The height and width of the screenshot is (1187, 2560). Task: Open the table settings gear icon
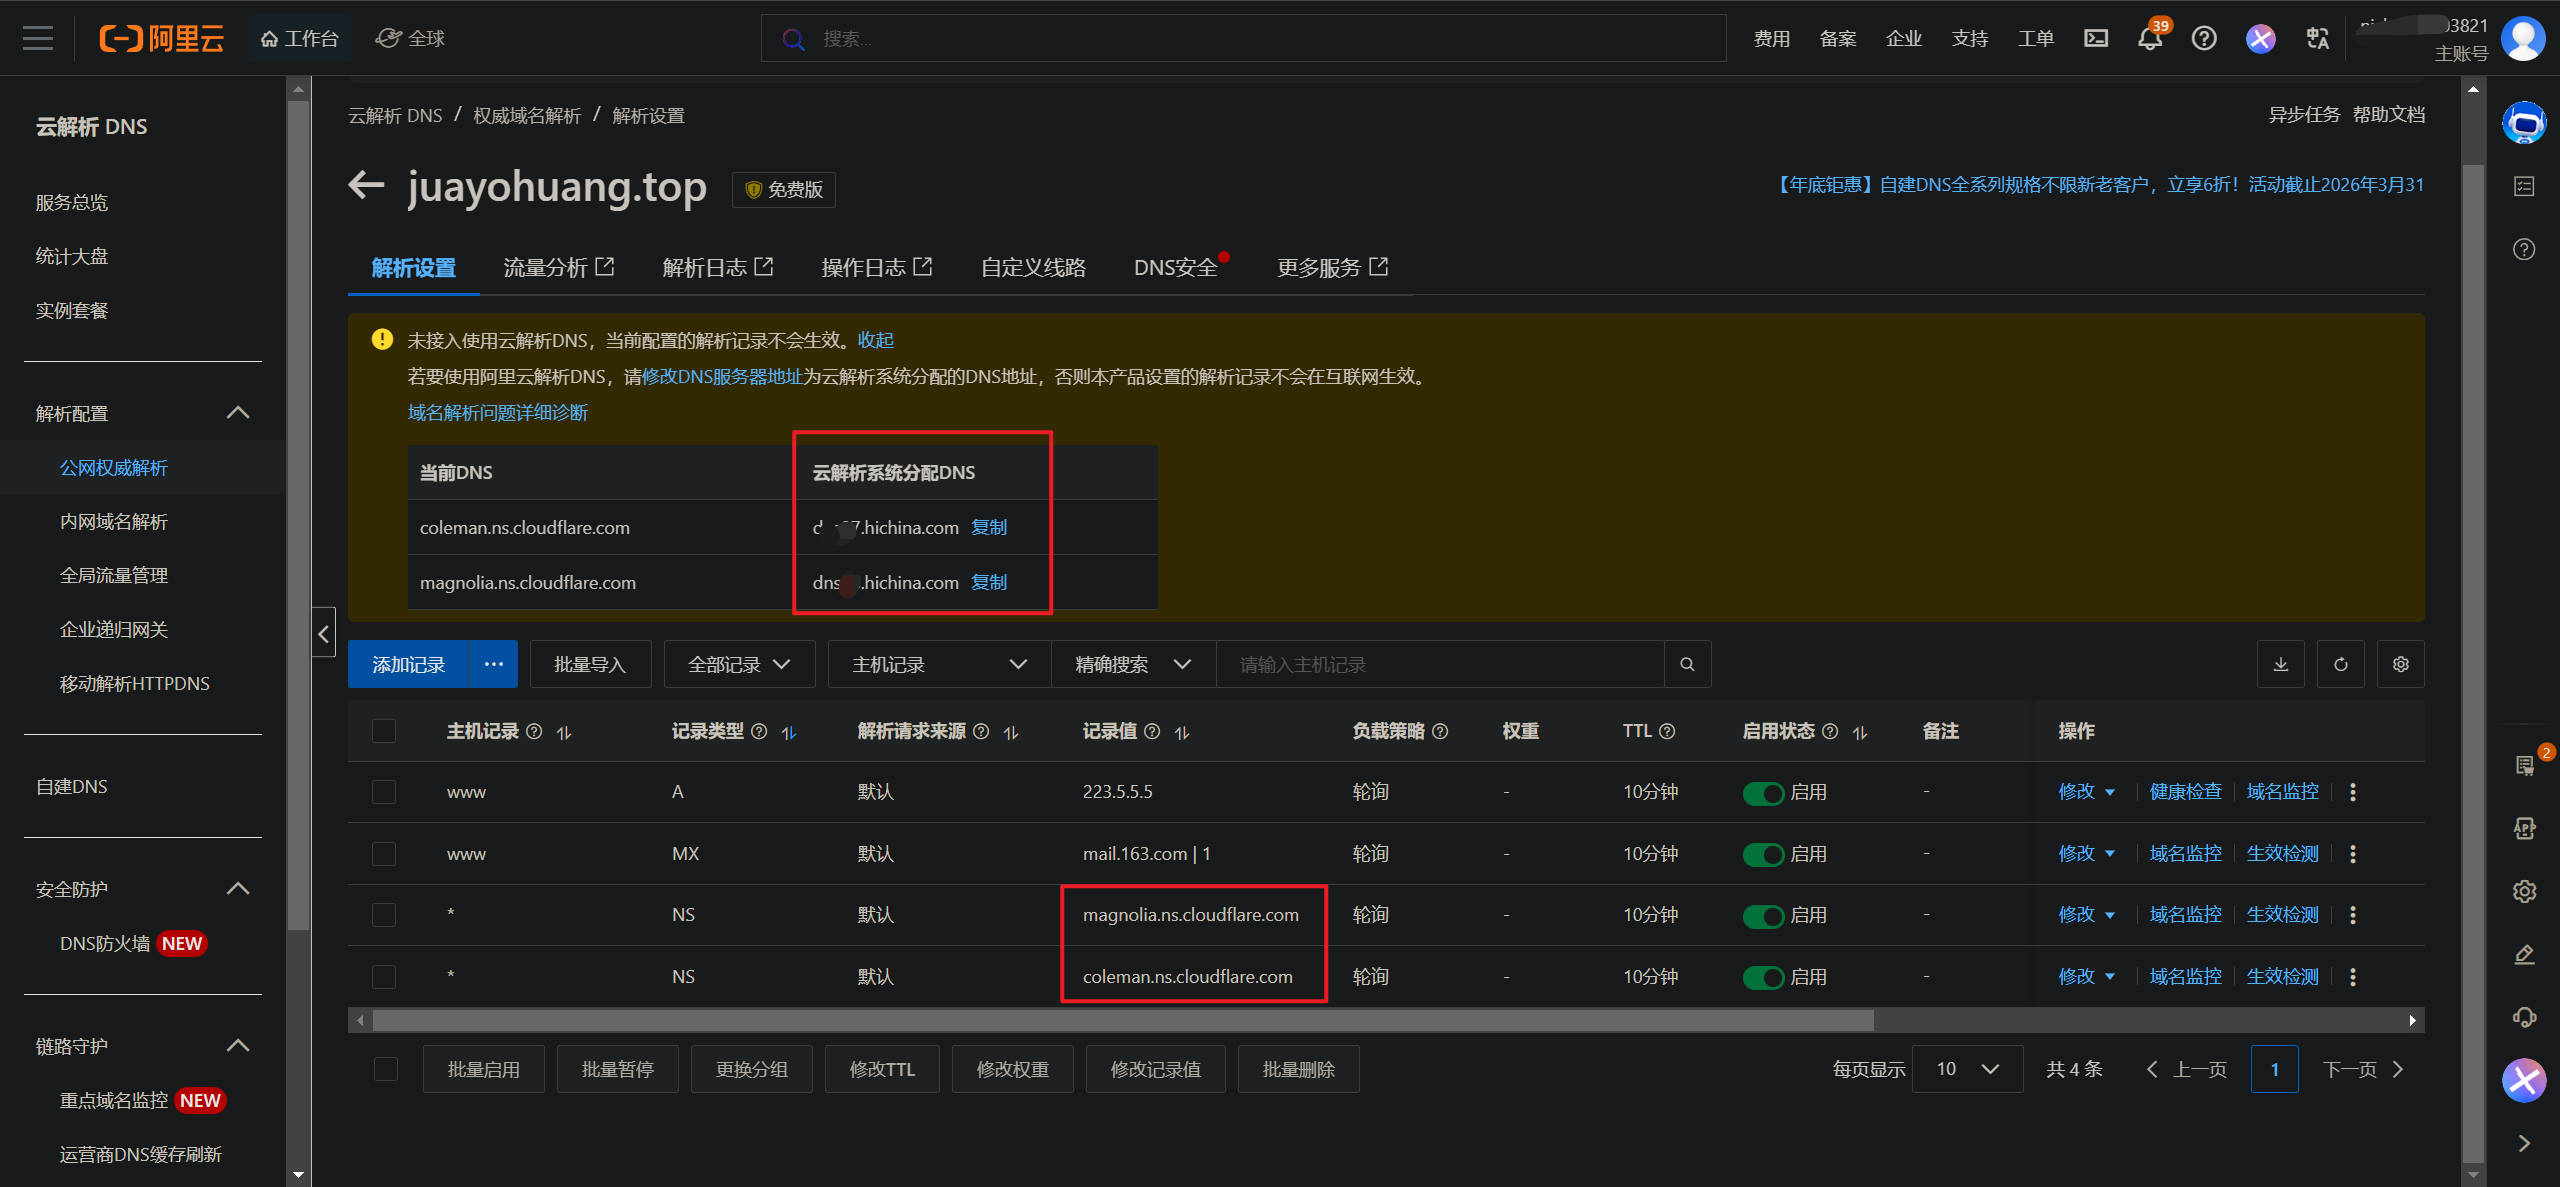click(x=2400, y=663)
